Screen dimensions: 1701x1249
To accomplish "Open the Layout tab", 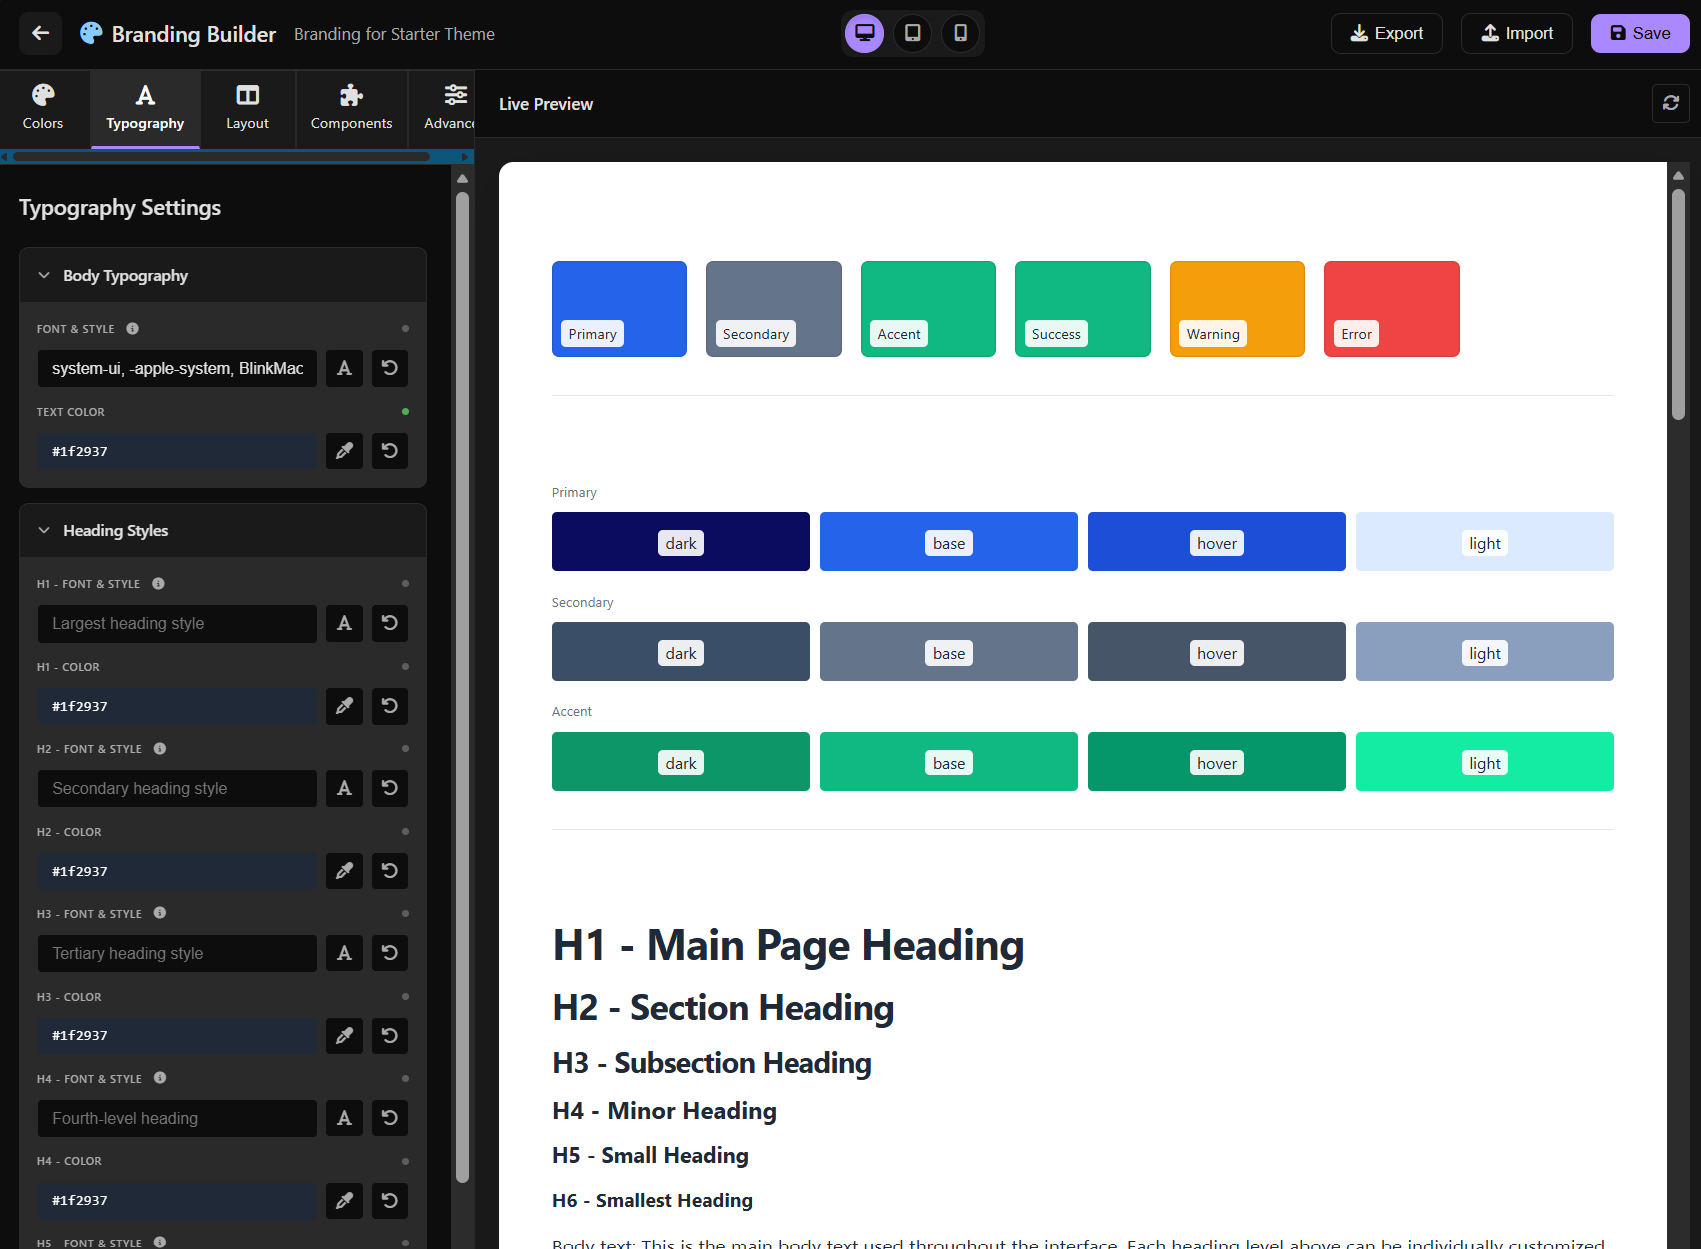I will click(247, 108).
